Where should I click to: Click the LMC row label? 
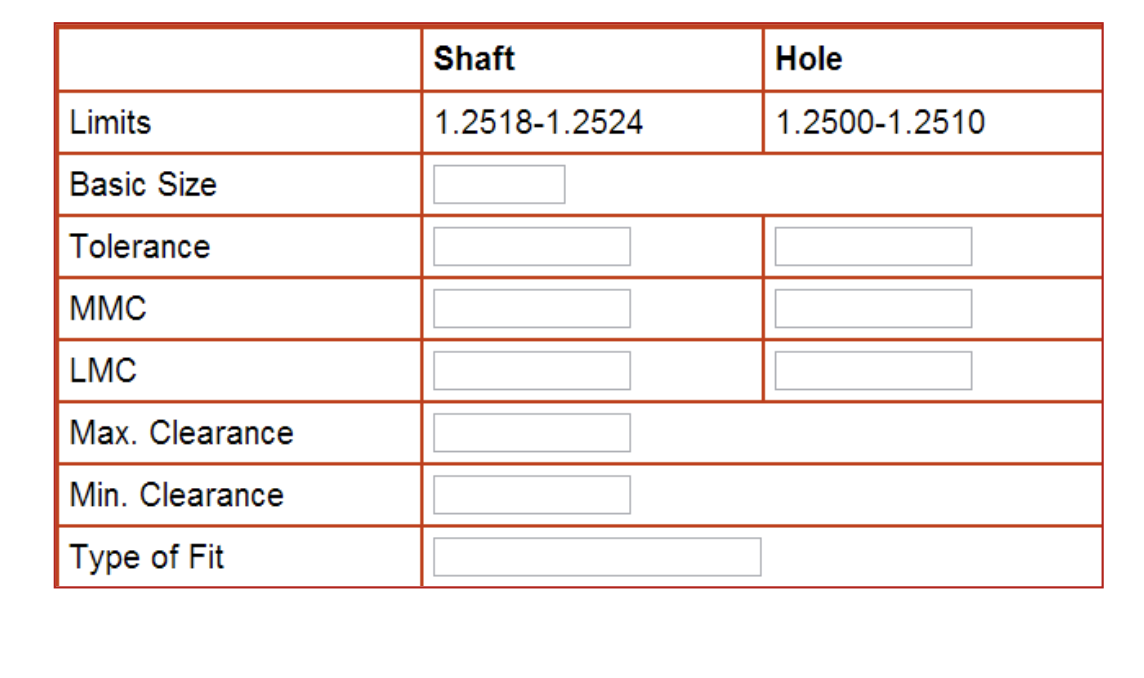click(92, 370)
